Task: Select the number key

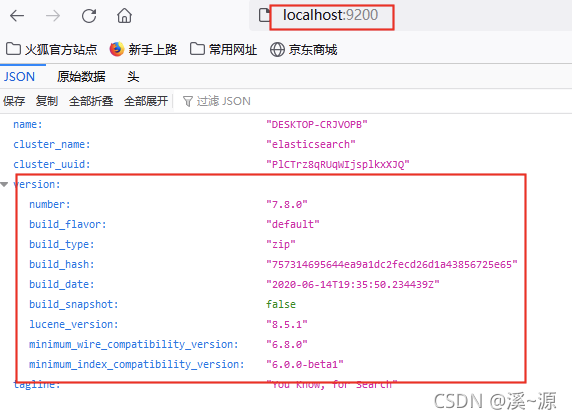Action: [50, 205]
